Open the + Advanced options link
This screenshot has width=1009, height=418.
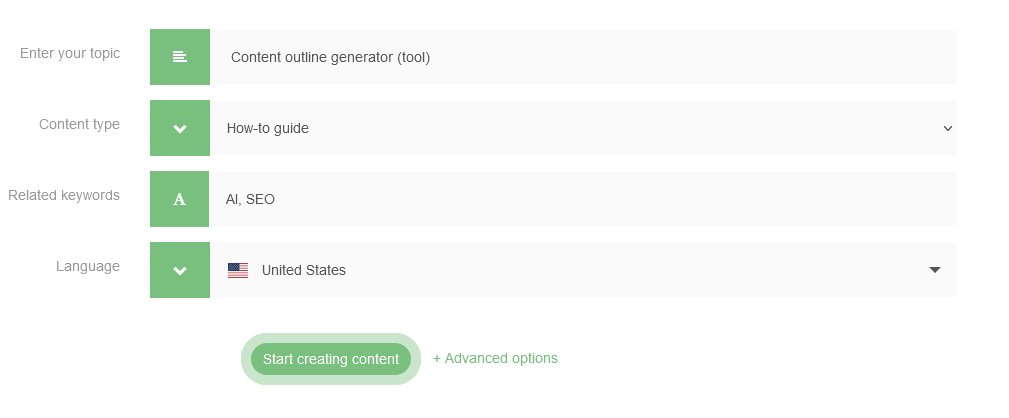(495, 358)
